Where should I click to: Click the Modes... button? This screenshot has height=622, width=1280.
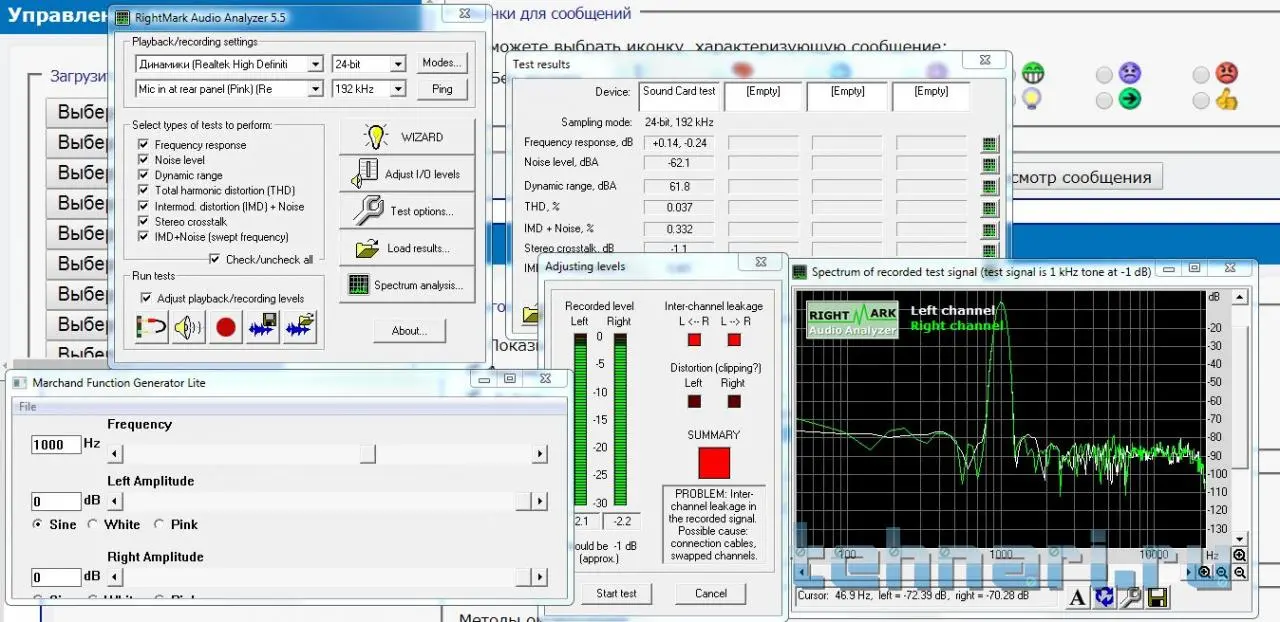tap(441, 63)
